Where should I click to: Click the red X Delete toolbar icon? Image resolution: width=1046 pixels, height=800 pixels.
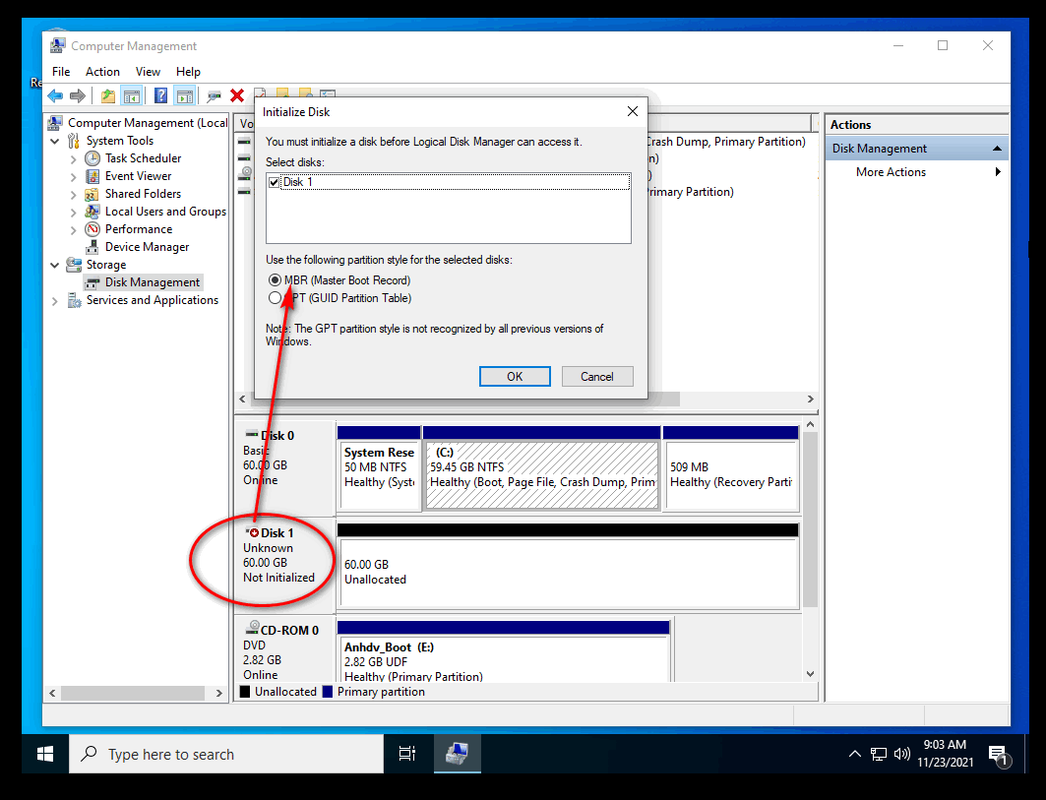pos(237,95)
